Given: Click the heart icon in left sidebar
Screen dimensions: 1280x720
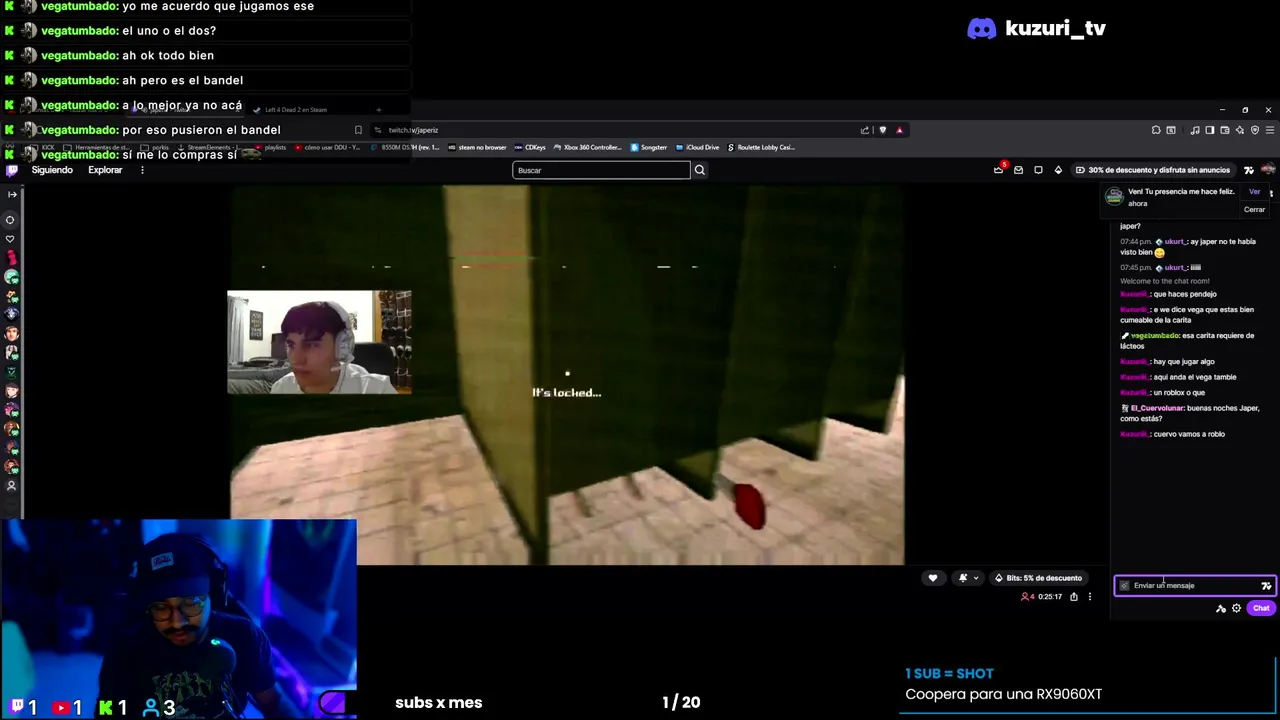Looking at the screenshot, I should point(11,239).
